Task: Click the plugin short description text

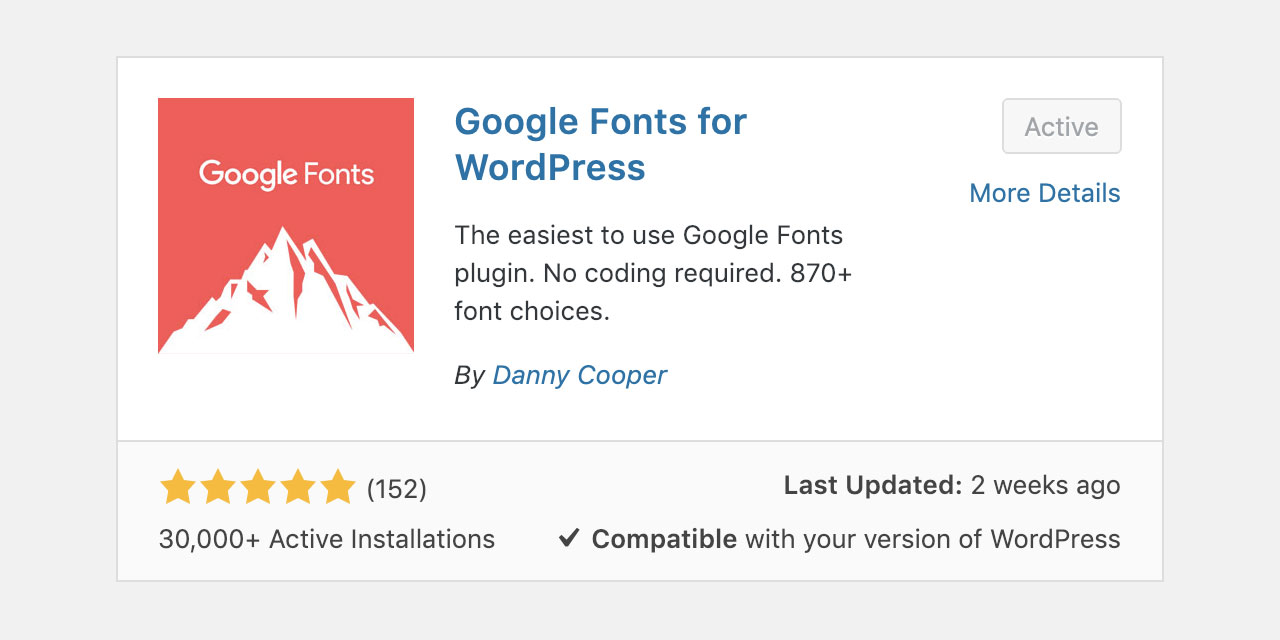Action: click(652, 272)
